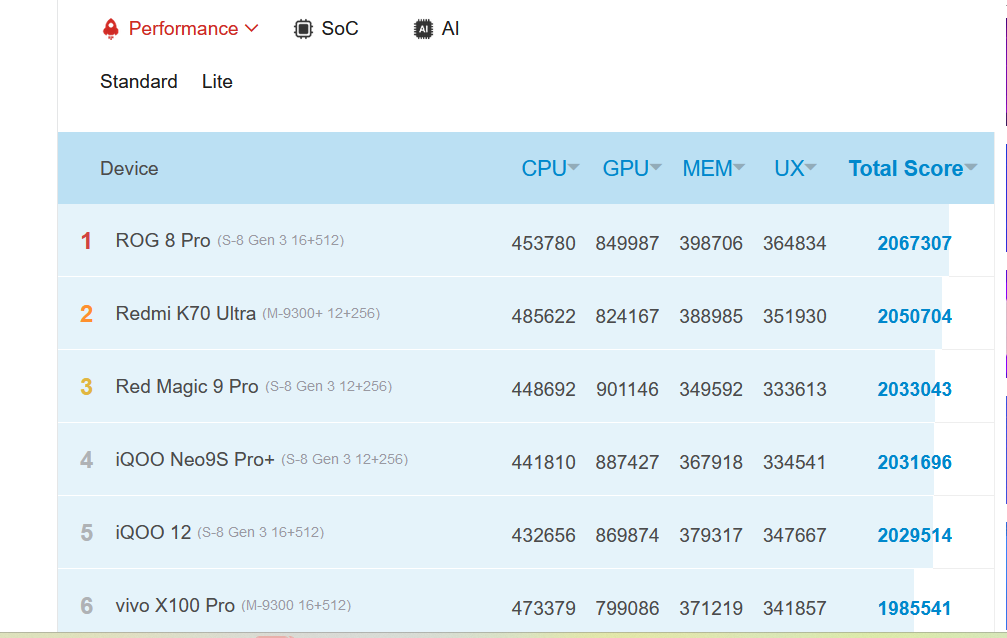The width and height of the screenshot is (1007, 638).
Task: Open iQOO Neo9S Pro+ device entry
Action: tap(195, 459)
